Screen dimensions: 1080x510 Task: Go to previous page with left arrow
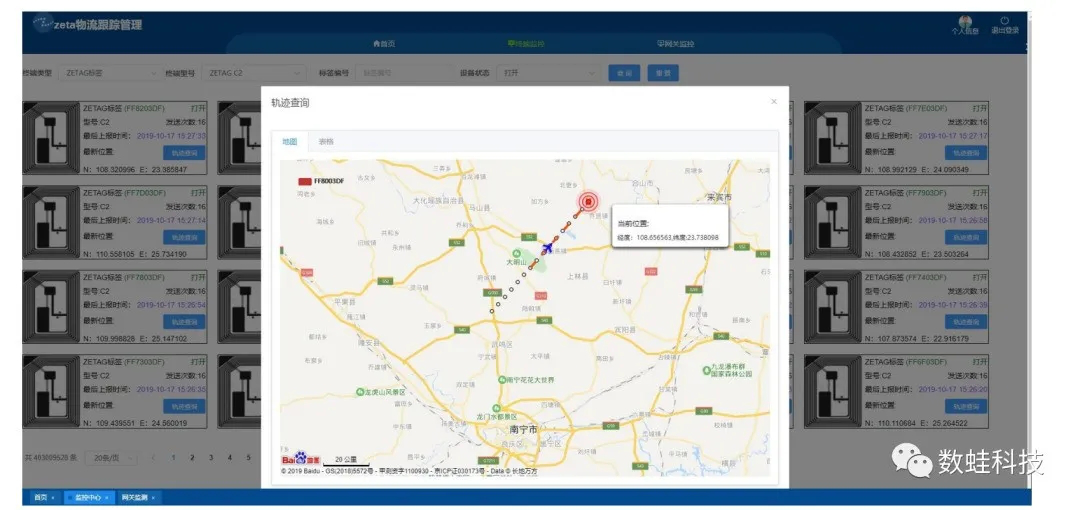(x=153, y=458)
